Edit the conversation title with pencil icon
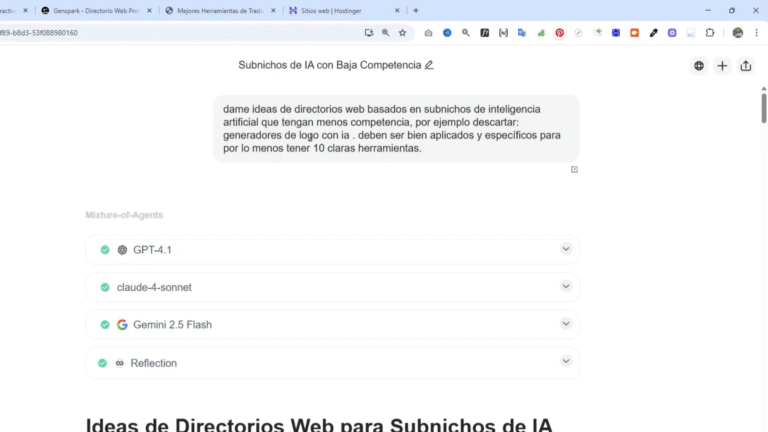 [x=429, y=65]
